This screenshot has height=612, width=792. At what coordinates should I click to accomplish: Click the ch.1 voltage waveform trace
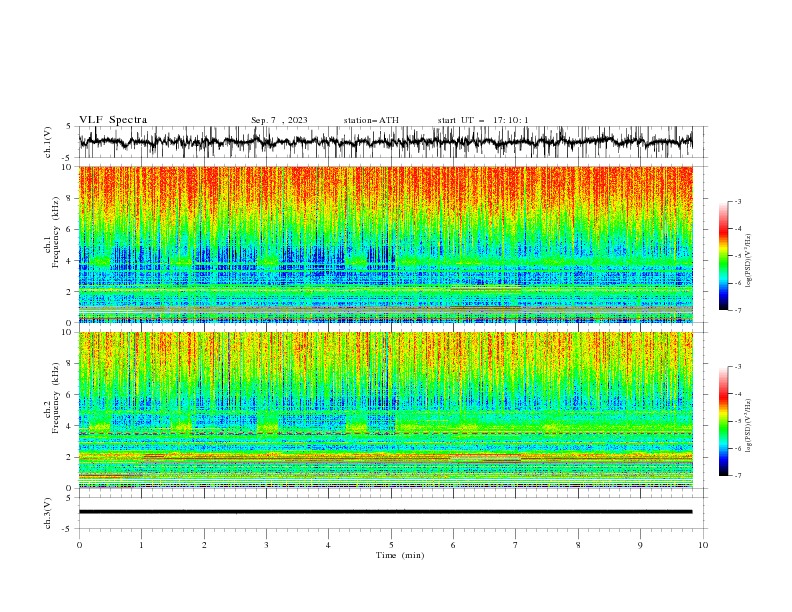click(x=386, y=142)
